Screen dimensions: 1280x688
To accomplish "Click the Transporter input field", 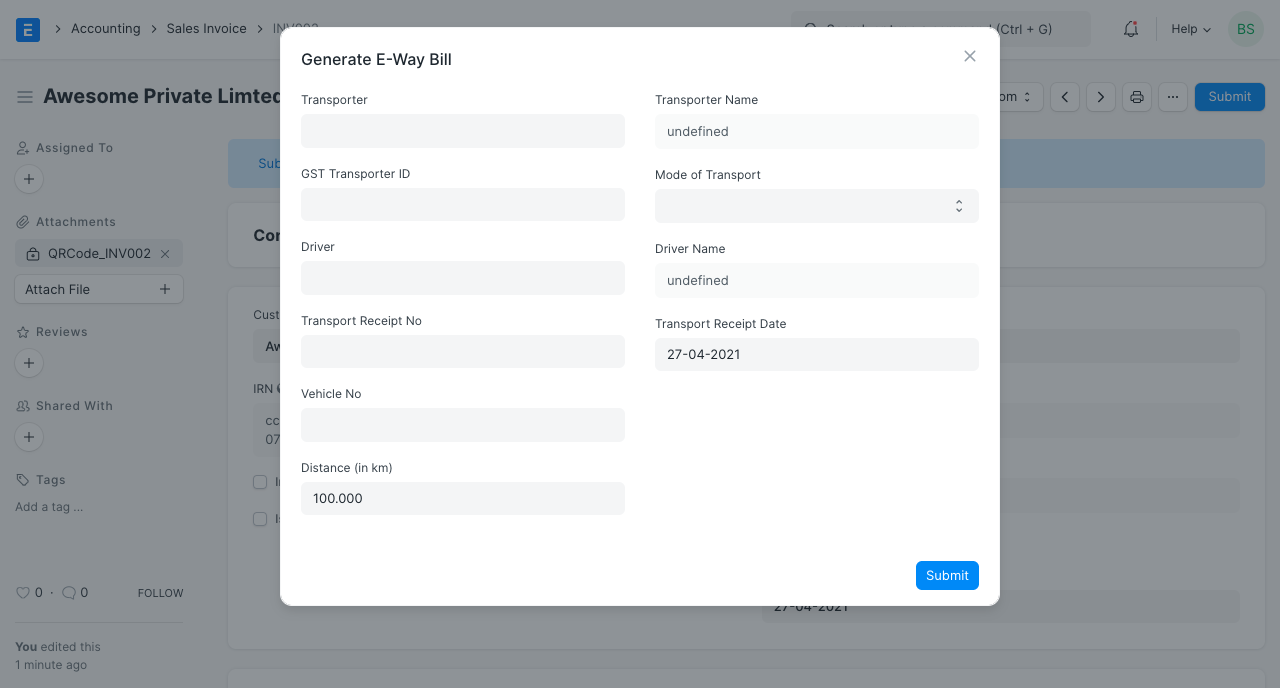I will pyautogui.click(x=462, y=131).
